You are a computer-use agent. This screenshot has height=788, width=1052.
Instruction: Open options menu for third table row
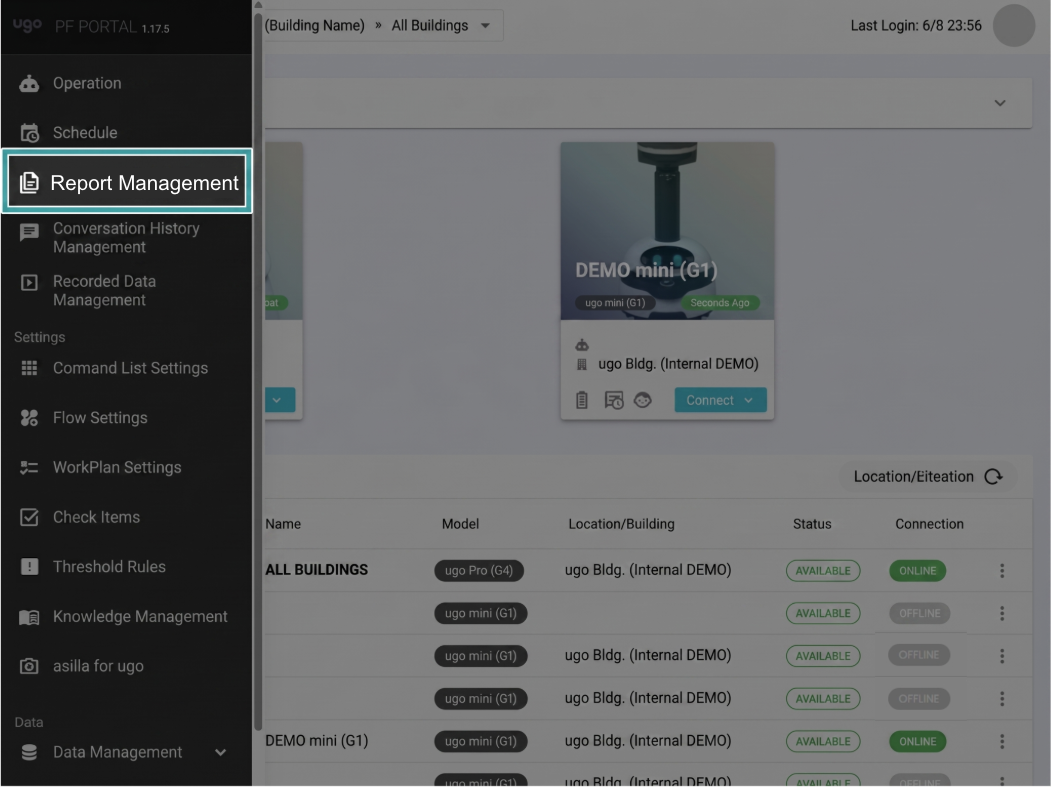tap(1002, 656)
